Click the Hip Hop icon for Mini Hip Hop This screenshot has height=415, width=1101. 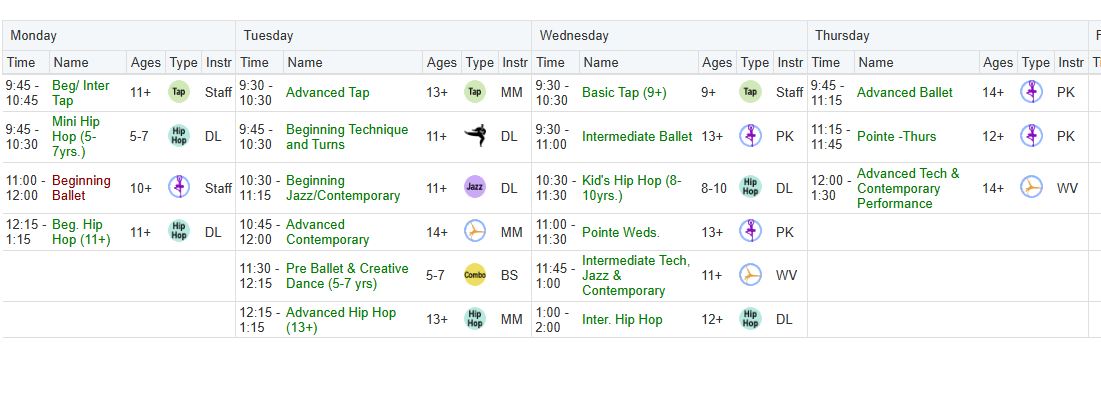pos(179,136)
